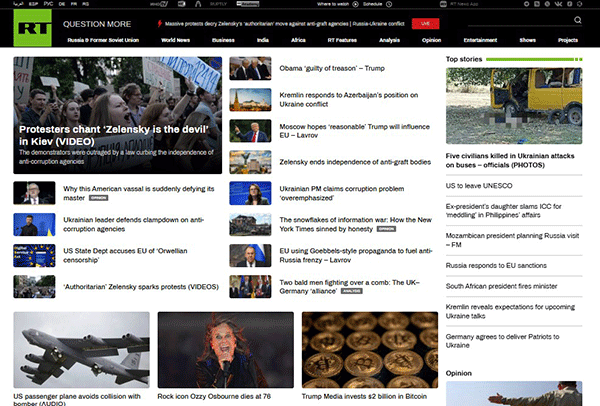
Task: Switch to the Arabic language edition
Action: 18,4
